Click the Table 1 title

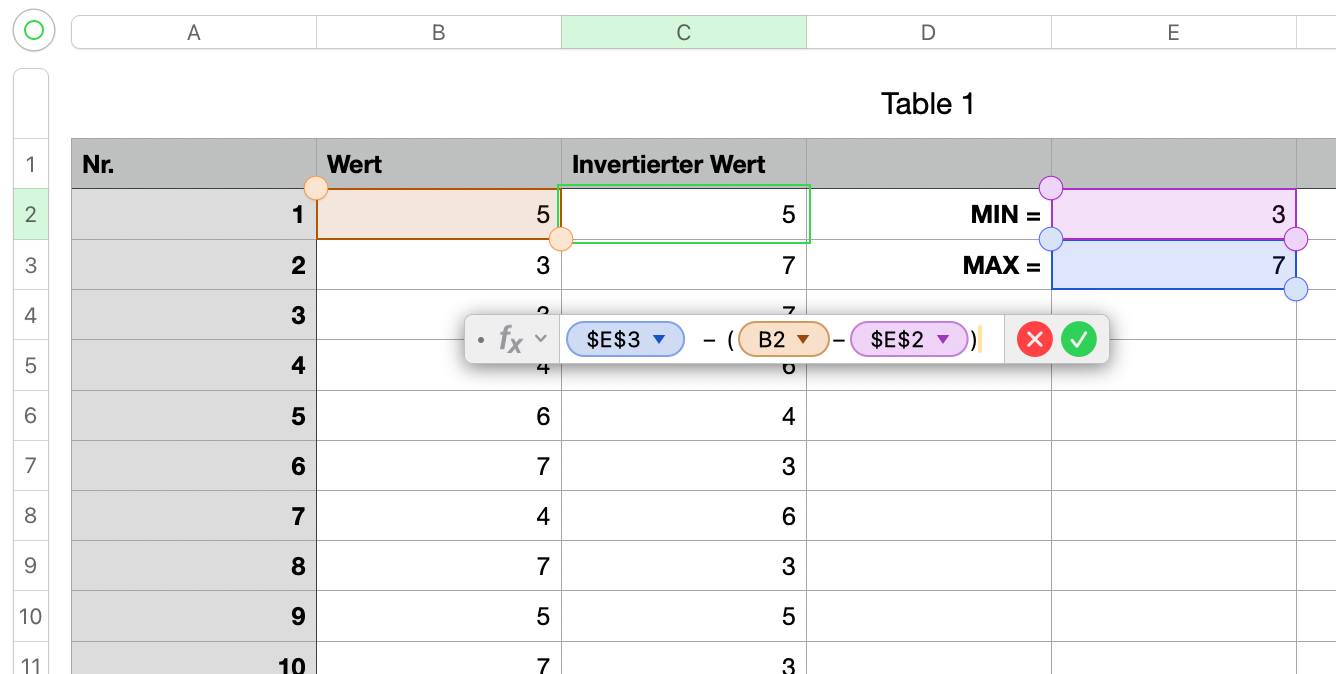tap(927, 103)
